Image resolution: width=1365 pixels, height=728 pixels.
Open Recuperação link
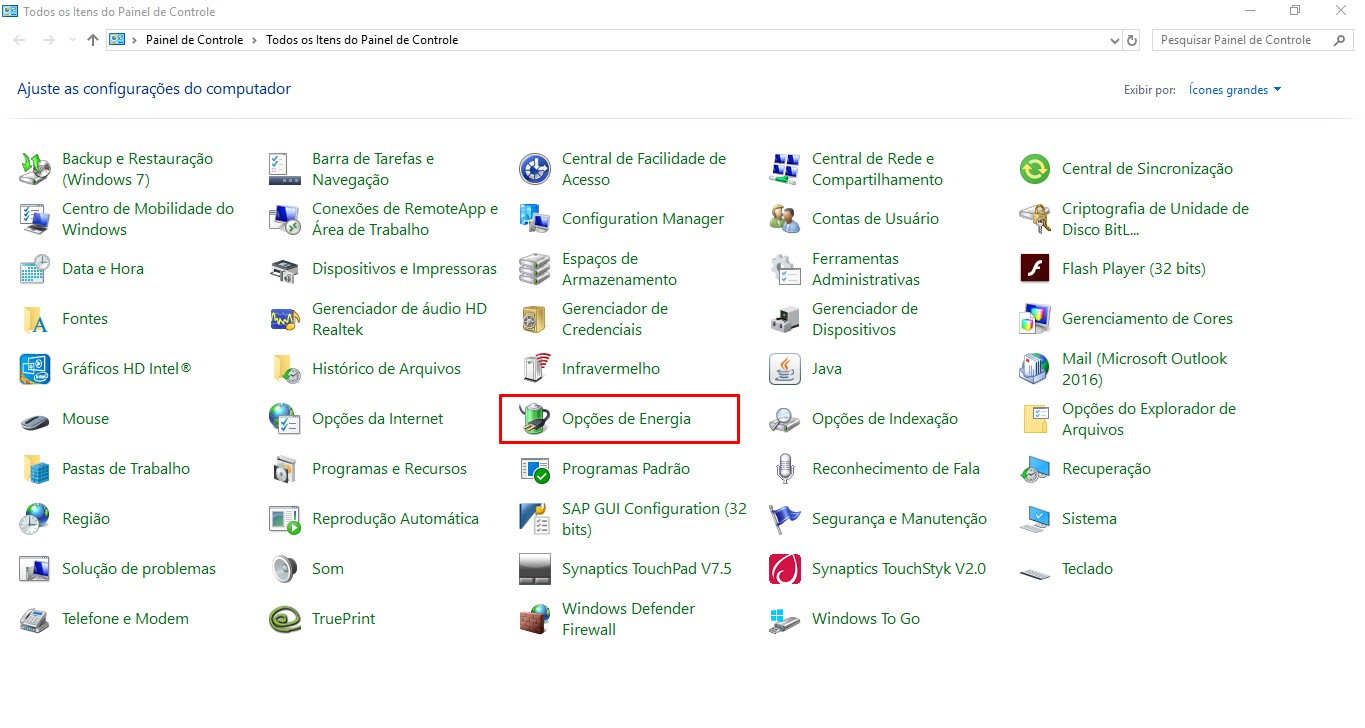(1106, 469)
